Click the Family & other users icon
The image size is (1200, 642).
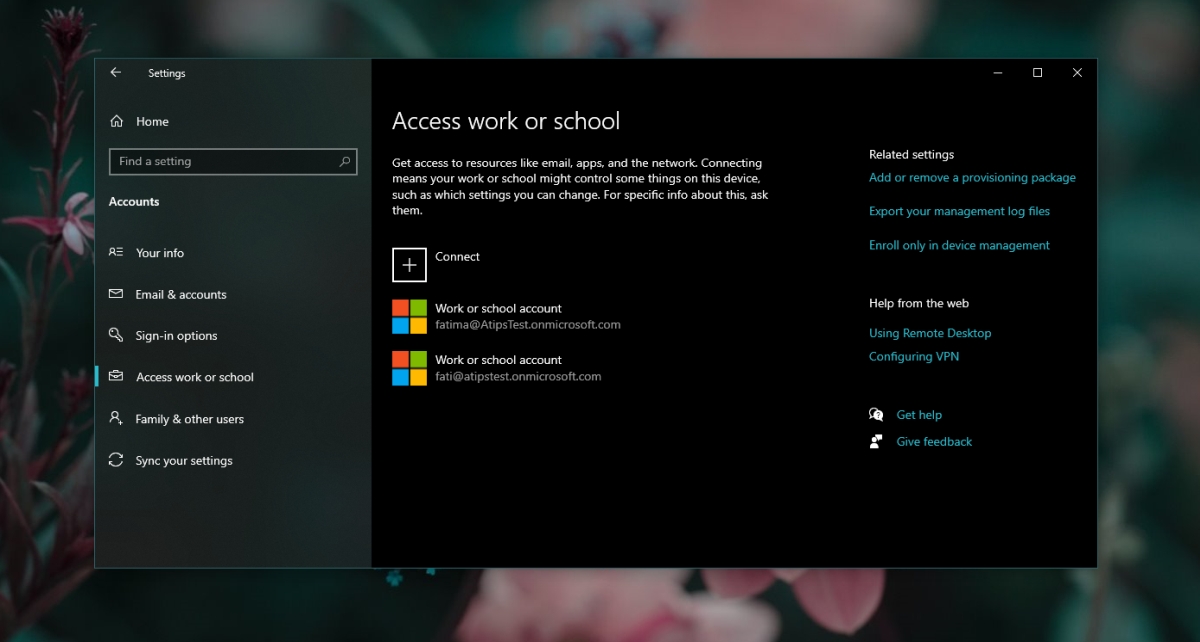click(x=117, y=419)
